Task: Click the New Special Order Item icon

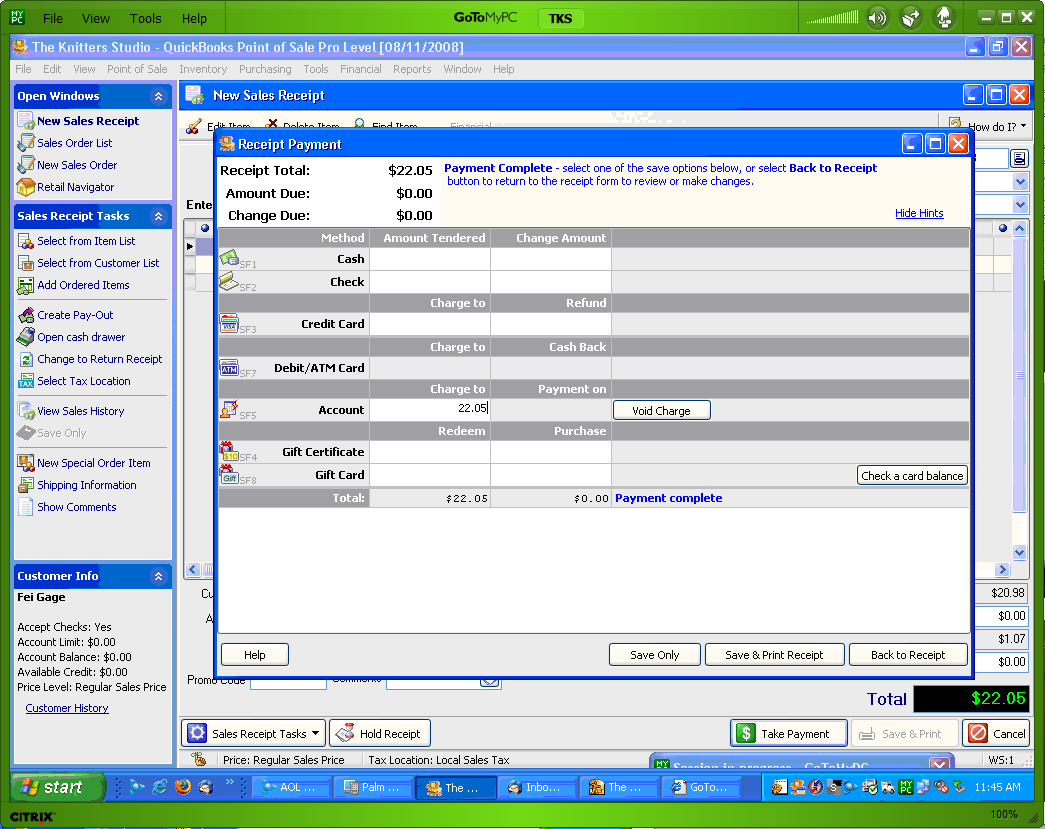Action: (x=26, y=463)
